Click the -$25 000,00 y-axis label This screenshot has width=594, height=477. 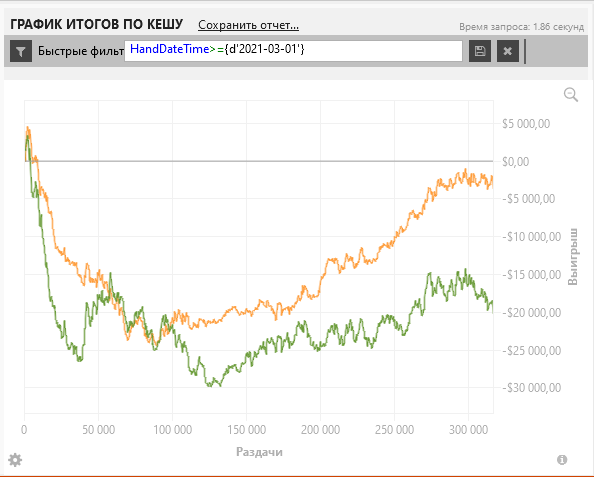[531, 350]
